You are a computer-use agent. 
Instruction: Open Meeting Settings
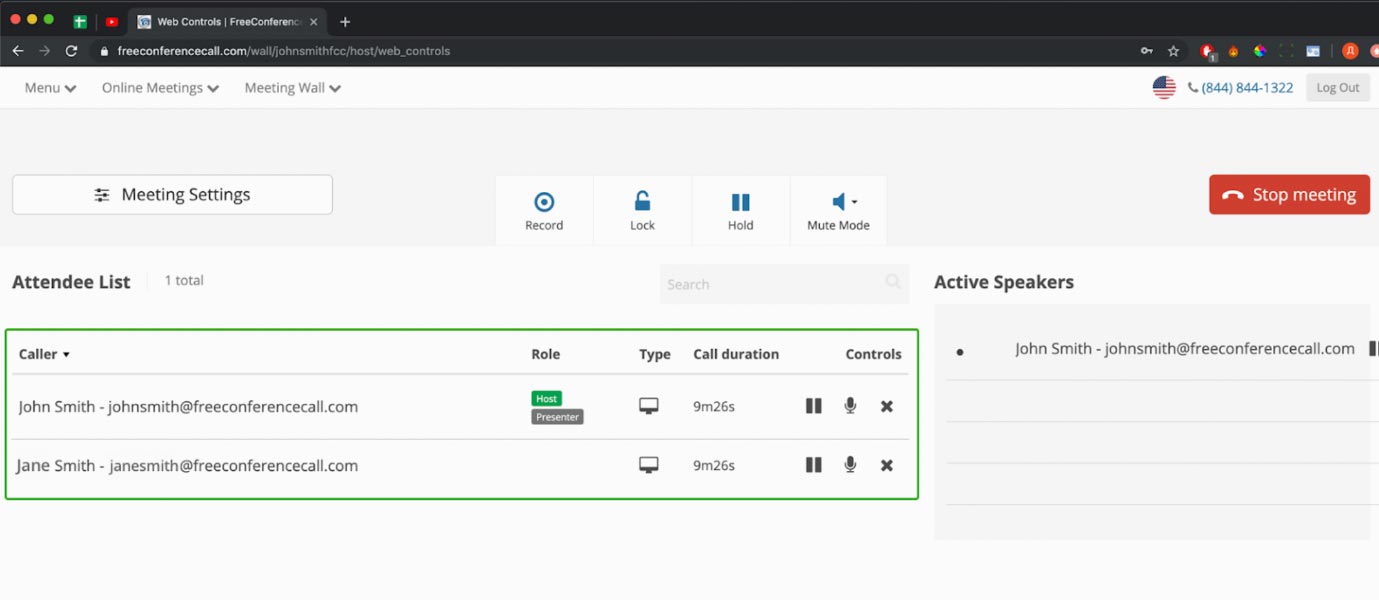coord(172,195)
